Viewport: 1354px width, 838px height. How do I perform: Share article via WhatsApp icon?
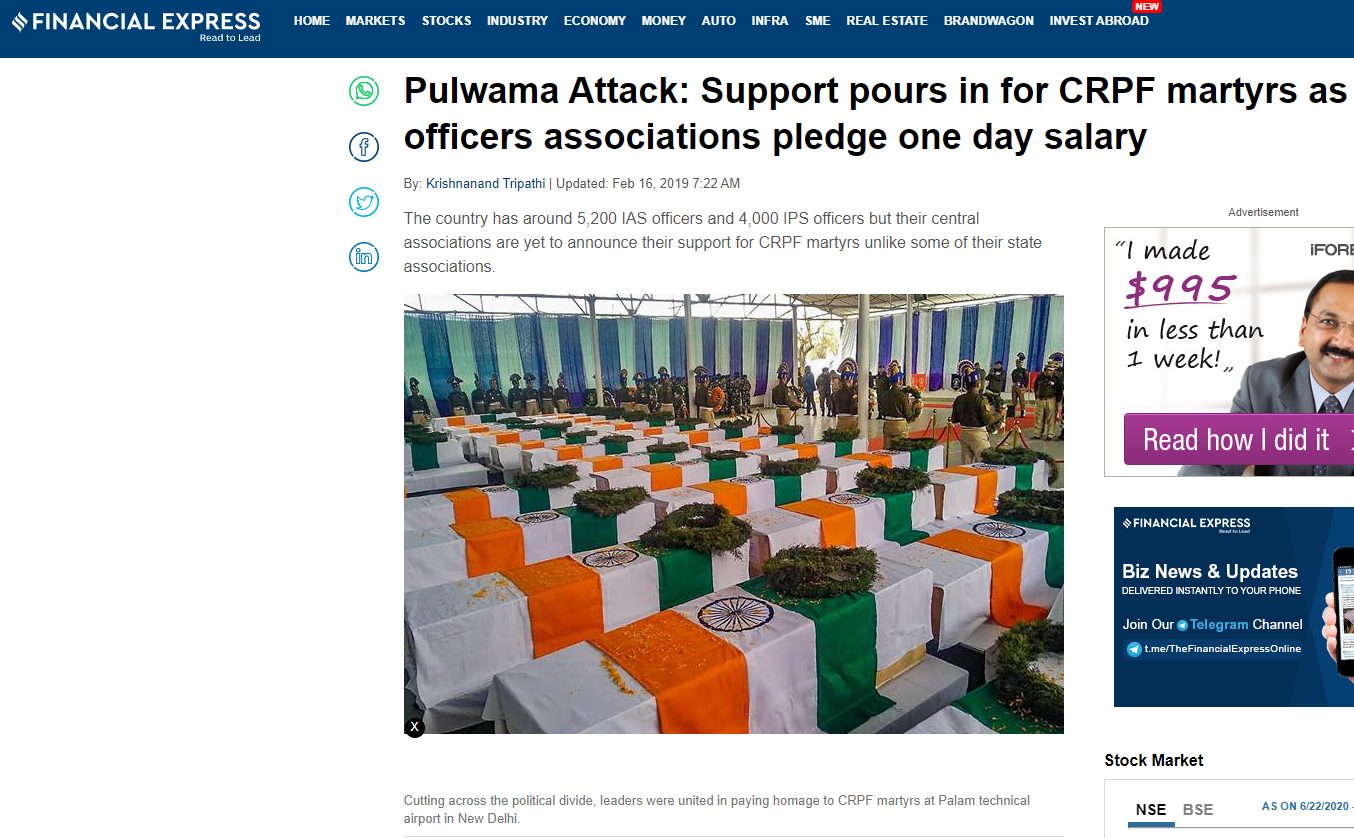tap(364, 91)
